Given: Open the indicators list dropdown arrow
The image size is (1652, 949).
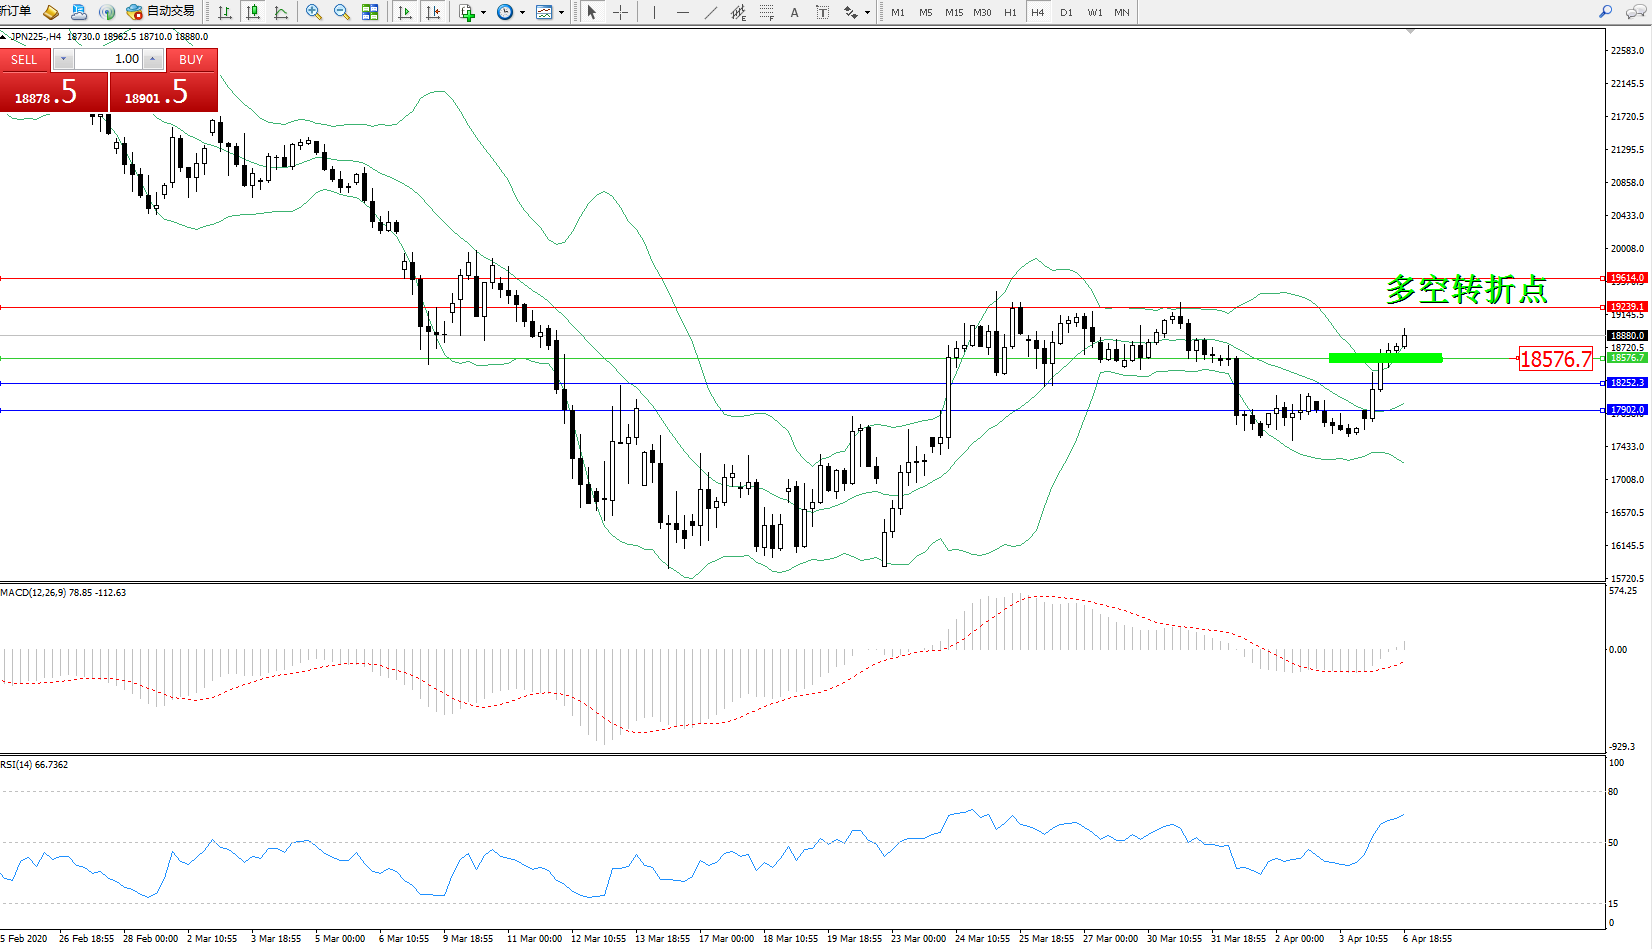Looking at the screenshot, I should tap(483, 13).
